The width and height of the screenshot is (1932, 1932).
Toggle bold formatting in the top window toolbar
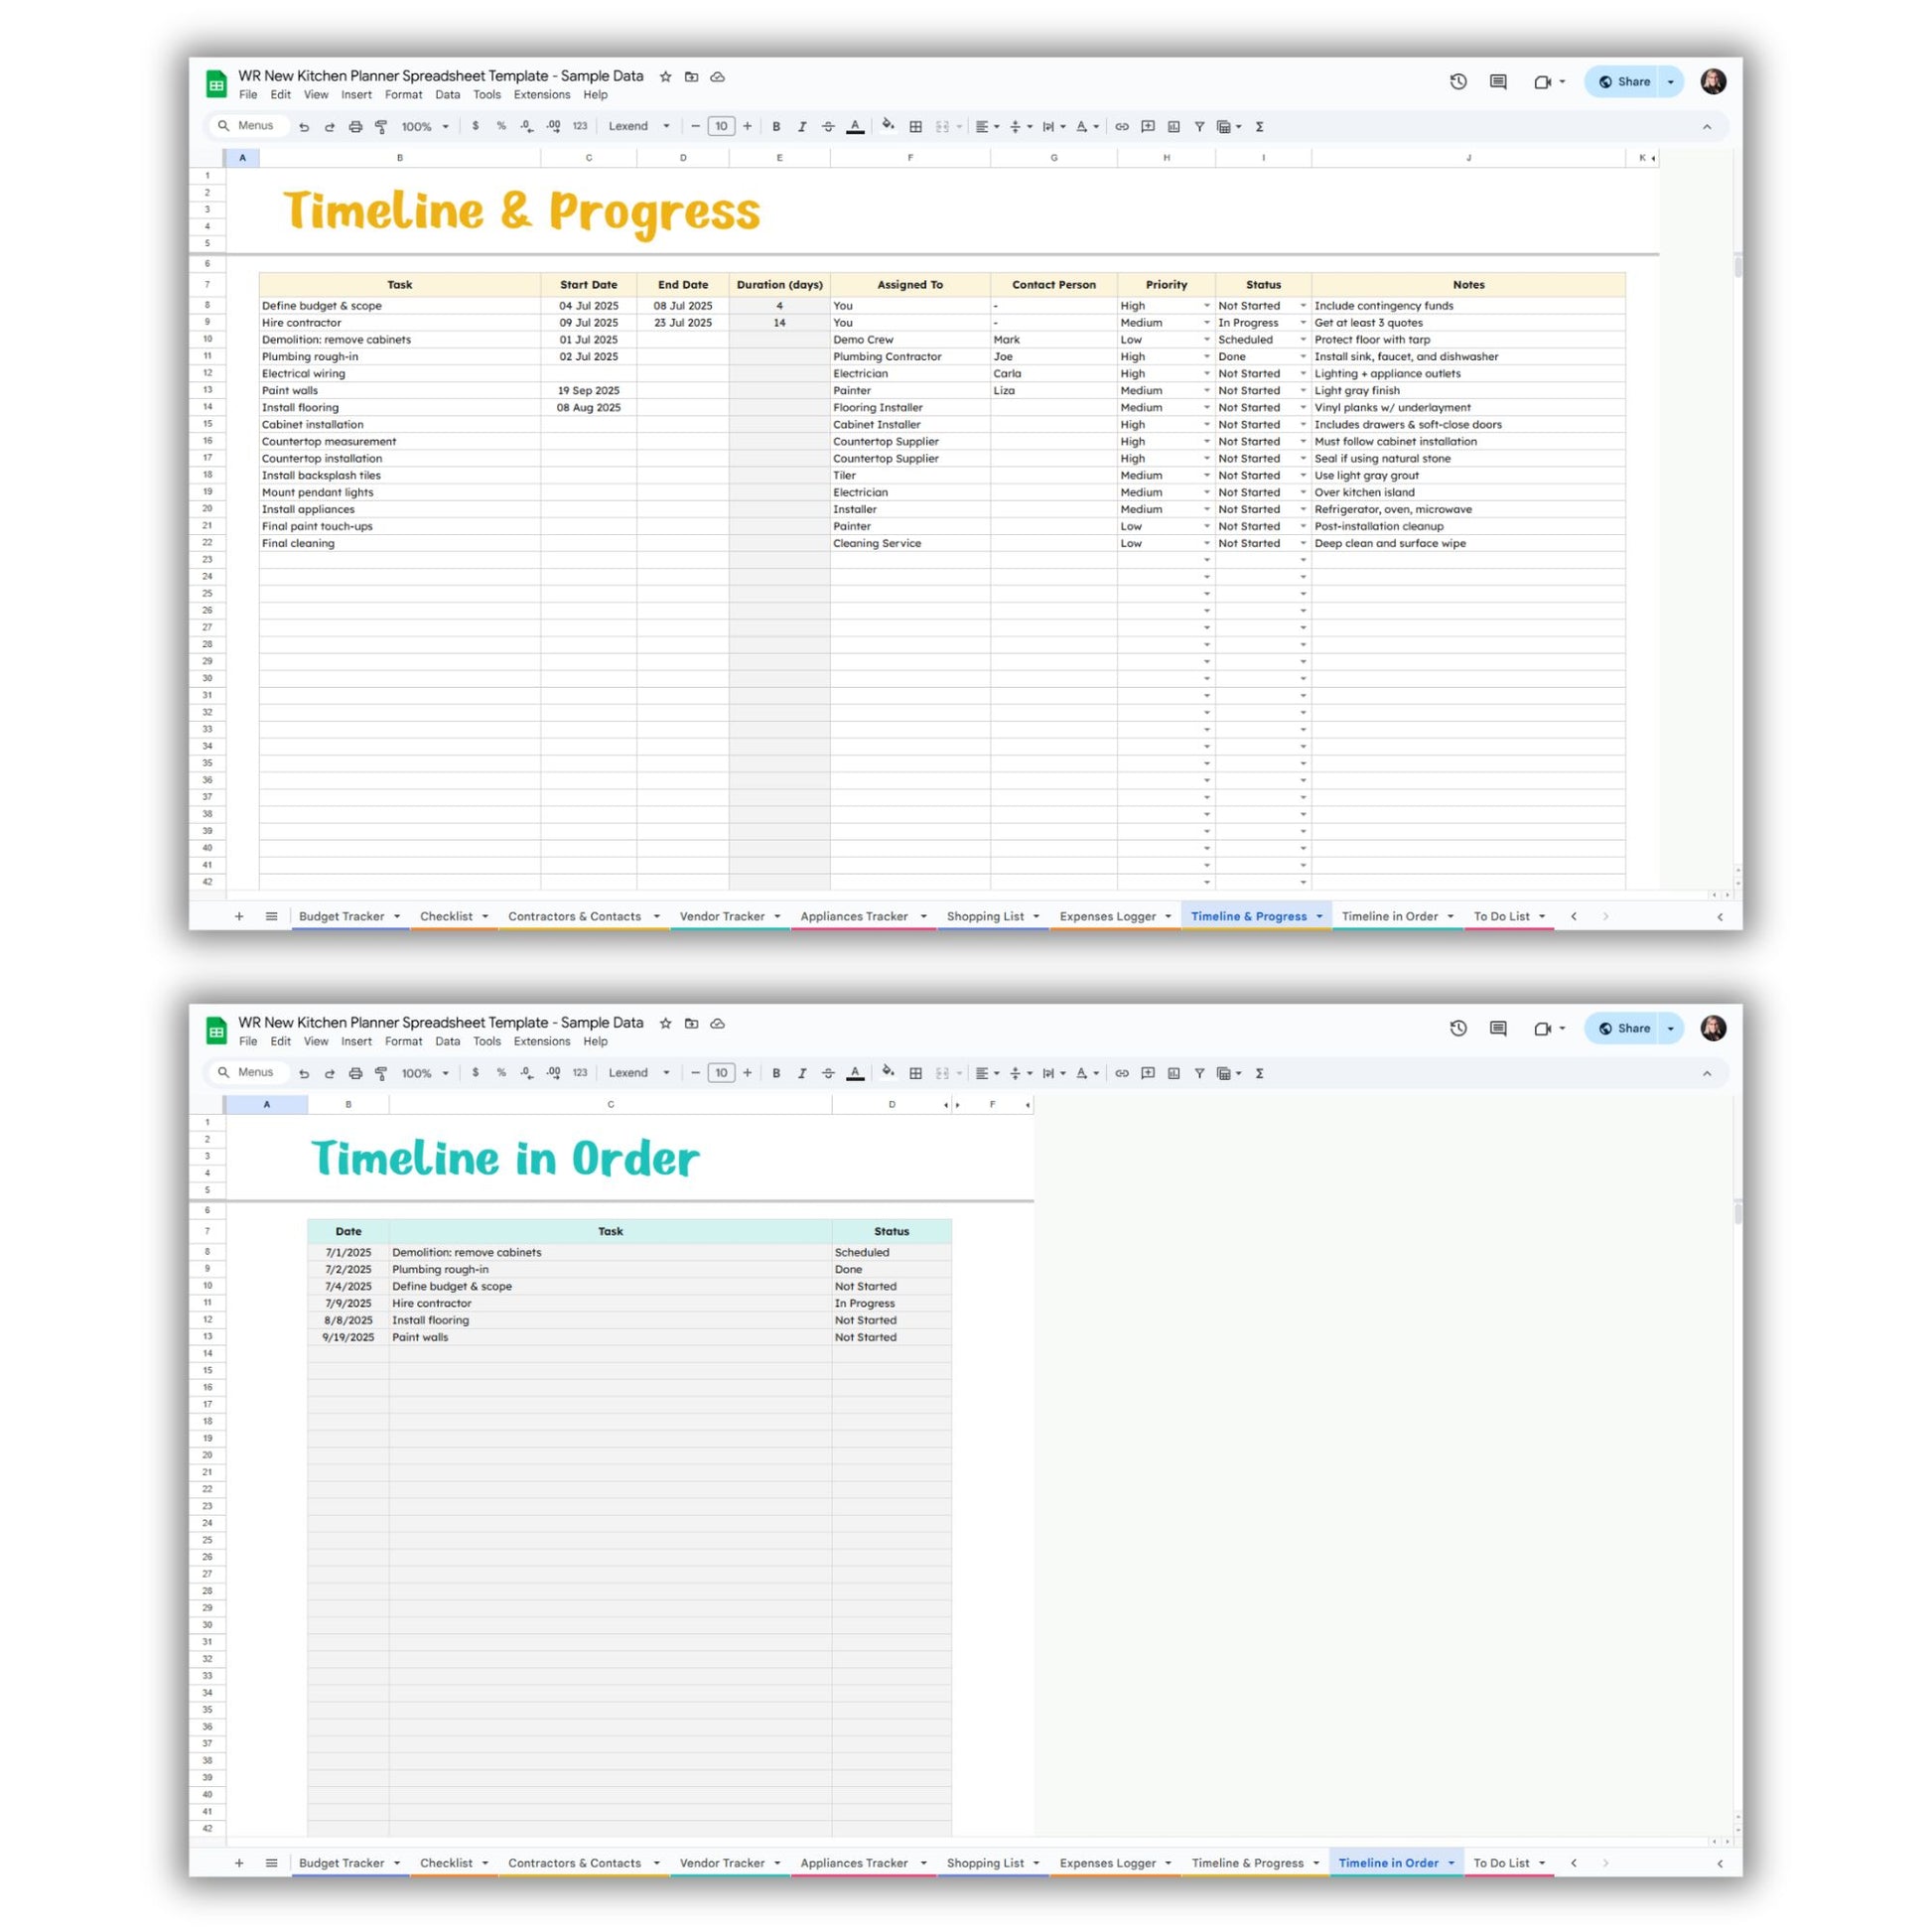coord(776,127)
